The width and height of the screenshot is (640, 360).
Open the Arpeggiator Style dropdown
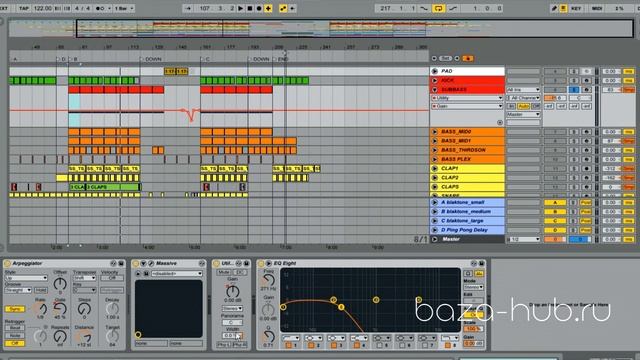click(26, 278)
